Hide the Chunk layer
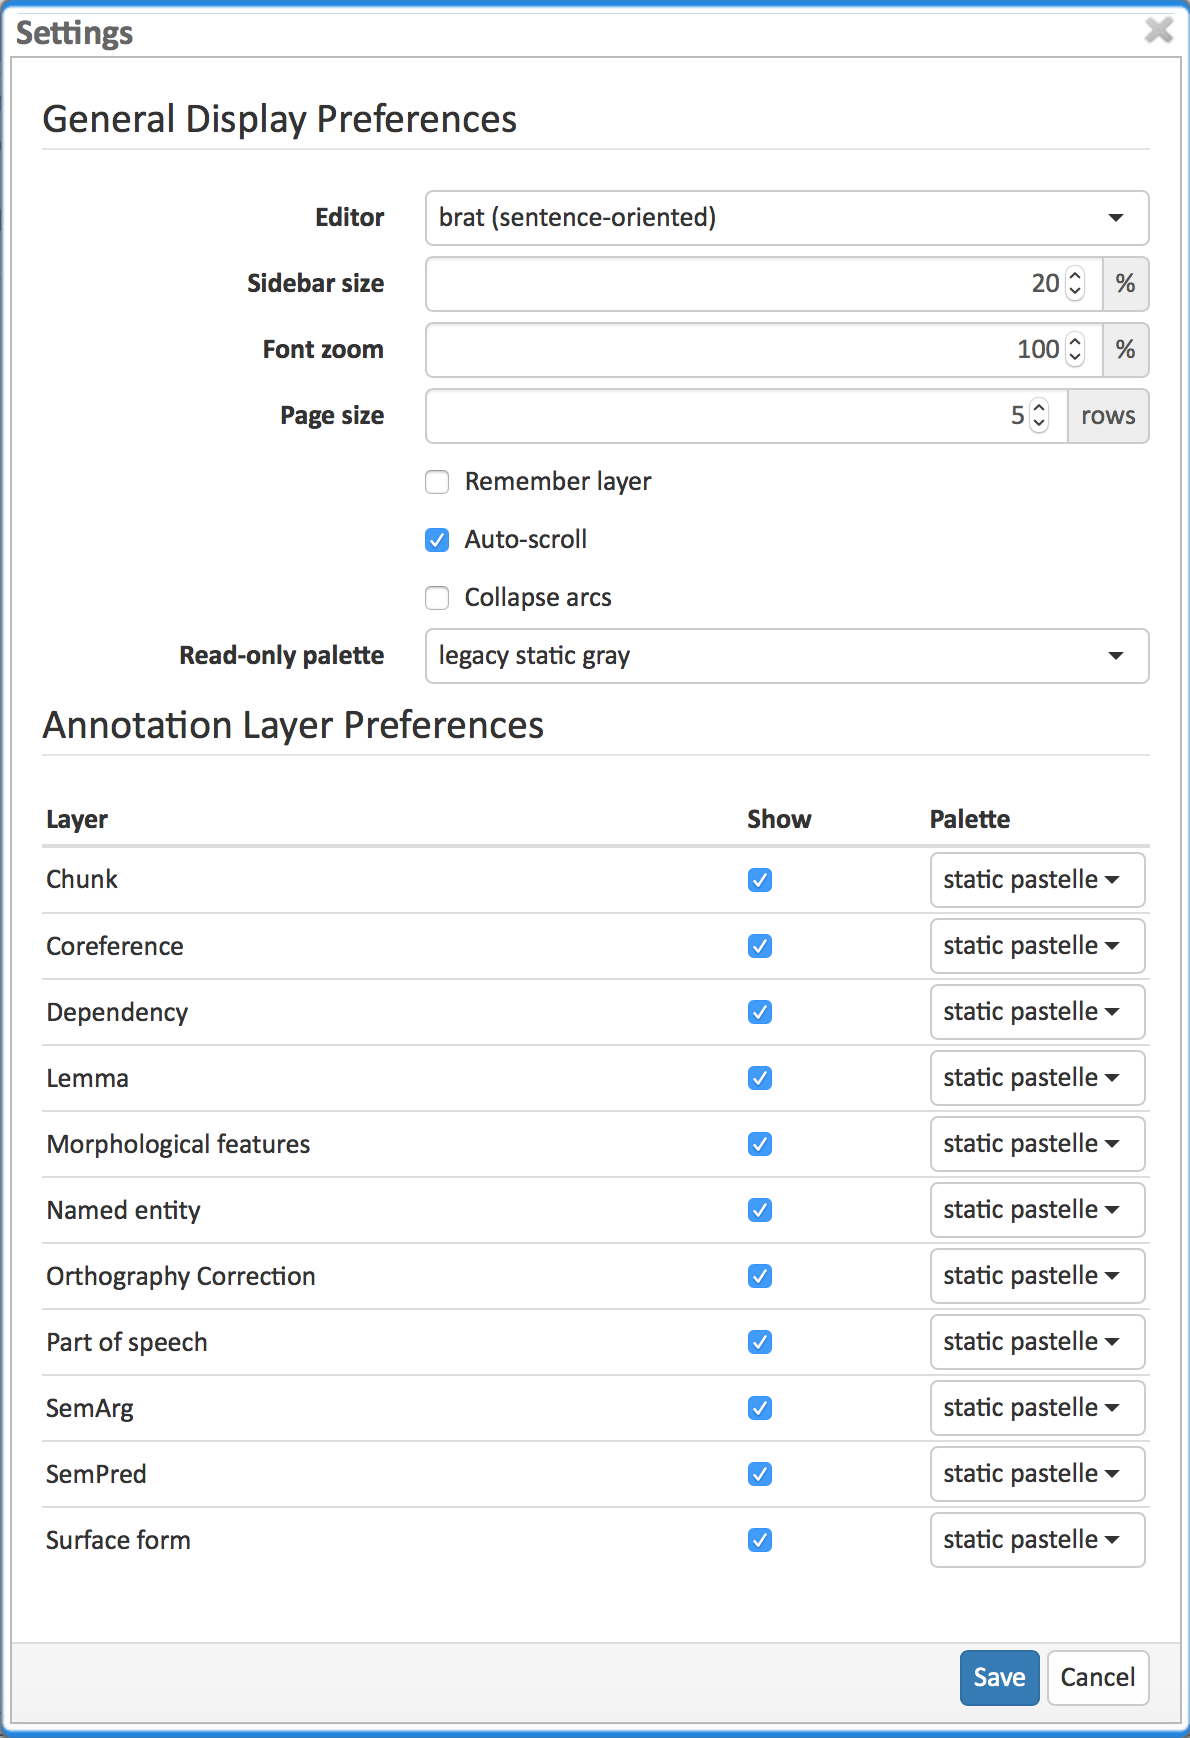 pyautogui.click(x=760, y=880)
